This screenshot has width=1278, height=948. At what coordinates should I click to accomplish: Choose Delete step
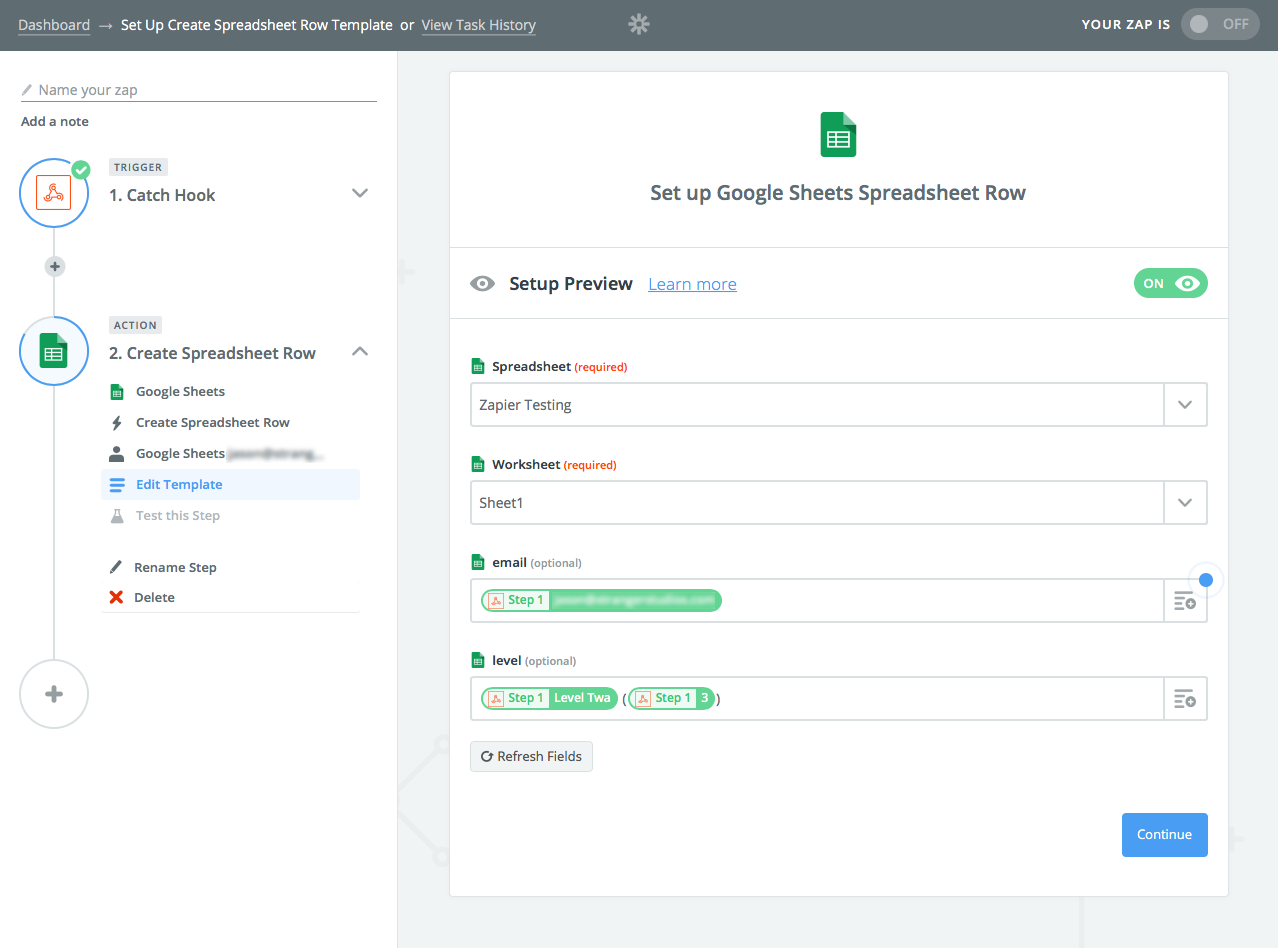tap(154, 598)
